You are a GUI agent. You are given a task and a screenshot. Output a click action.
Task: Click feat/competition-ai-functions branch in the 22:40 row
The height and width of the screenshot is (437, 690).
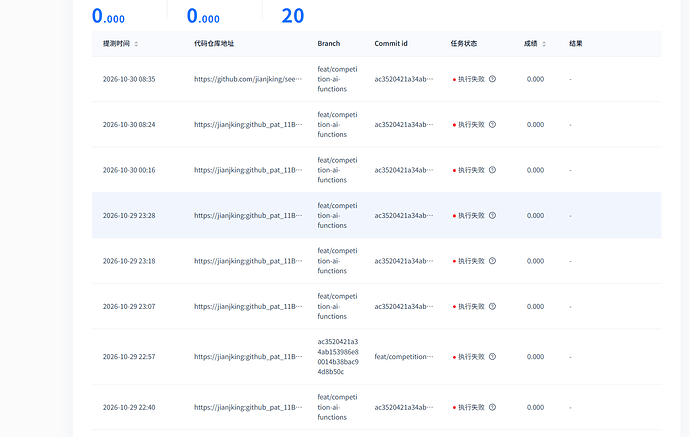(338, 407)
